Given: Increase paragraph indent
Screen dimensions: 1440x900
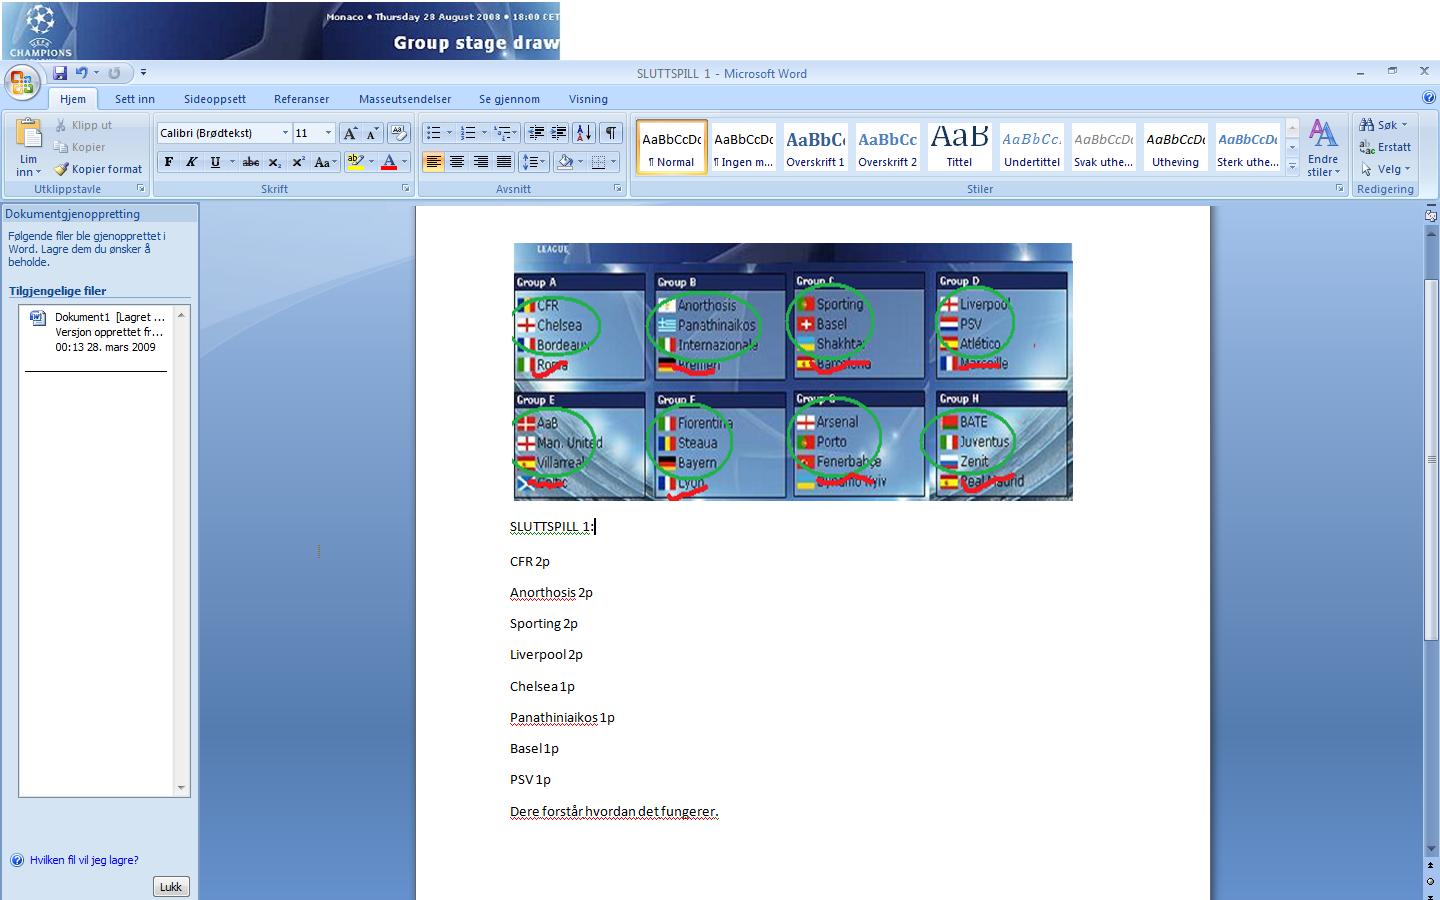Looking at the screenshot, I should pyautogui.click(x=559, y=133).
